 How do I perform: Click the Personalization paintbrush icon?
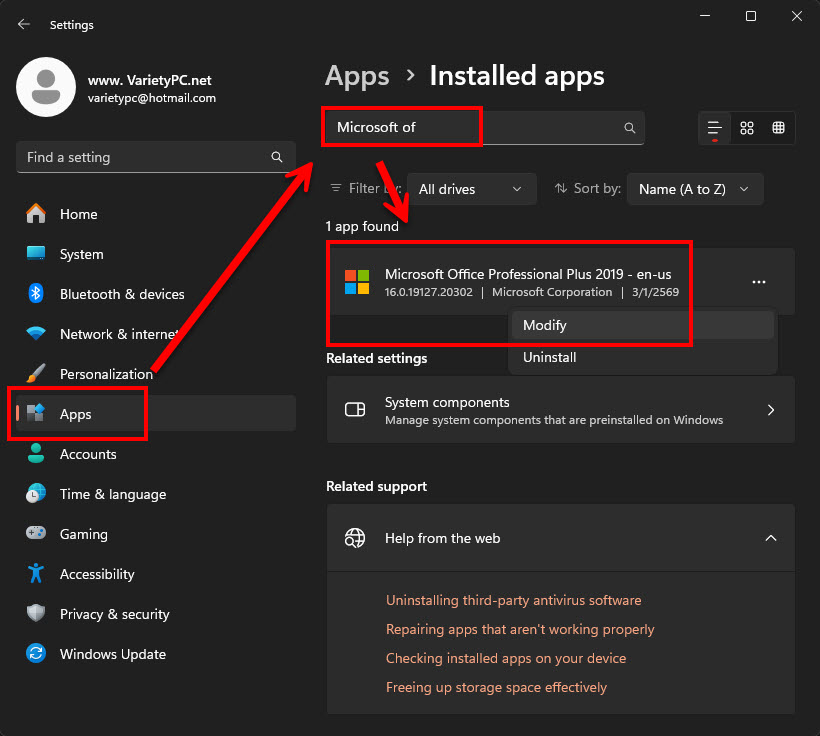click(x=36, y=373)
